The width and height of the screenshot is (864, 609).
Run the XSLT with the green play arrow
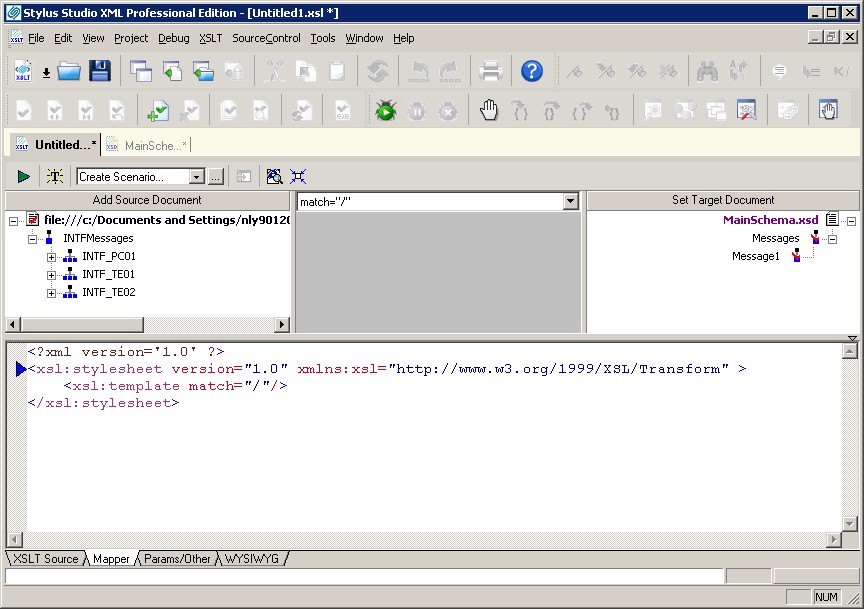23,177
